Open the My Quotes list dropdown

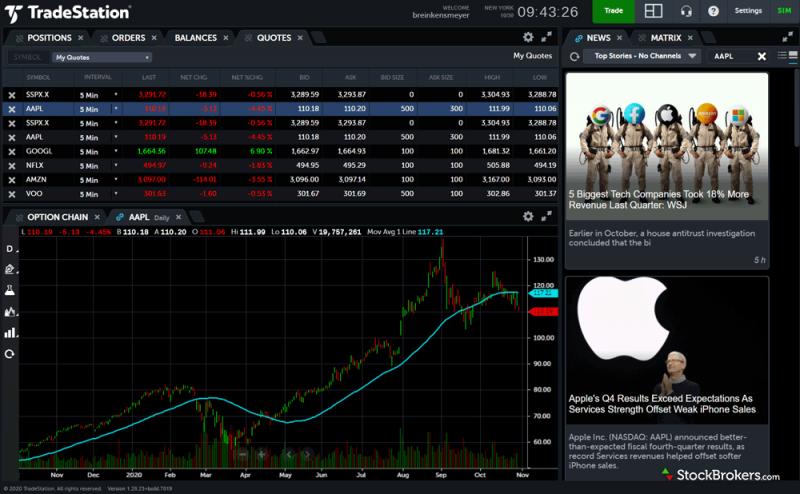pos(102,57)
